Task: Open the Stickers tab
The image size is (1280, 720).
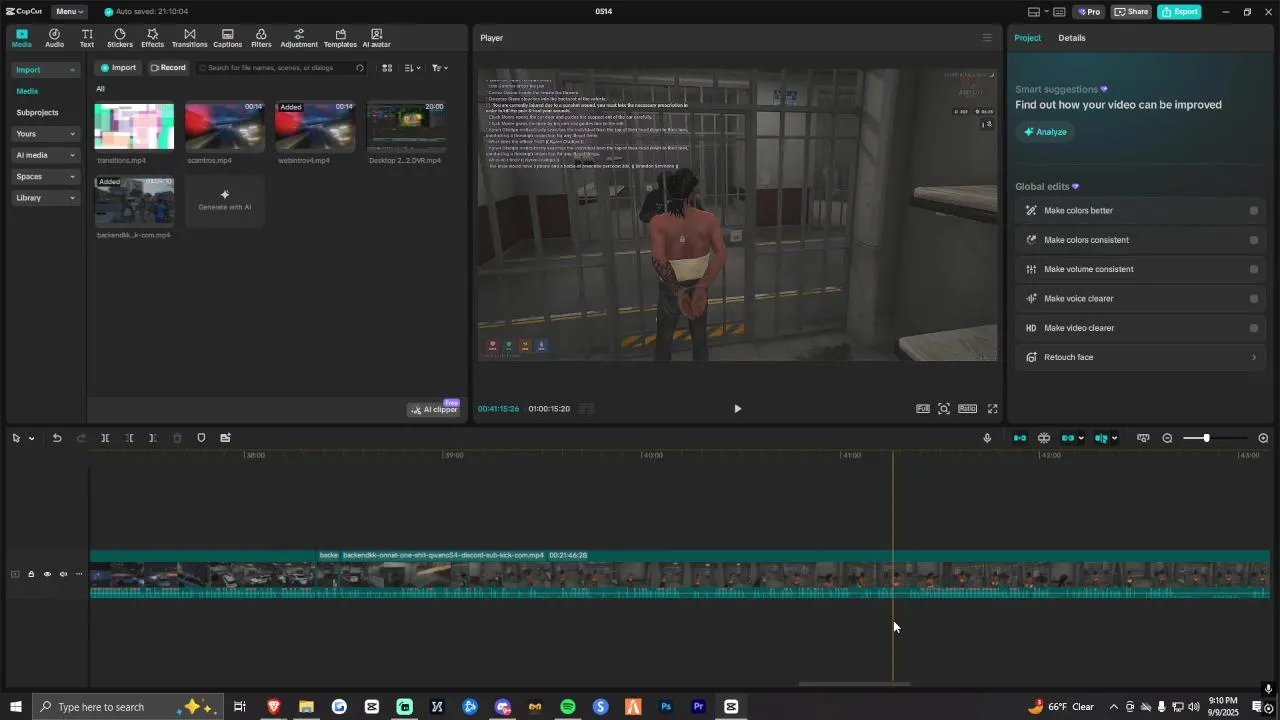Action: pyautogui.click(x=120, y=38)
